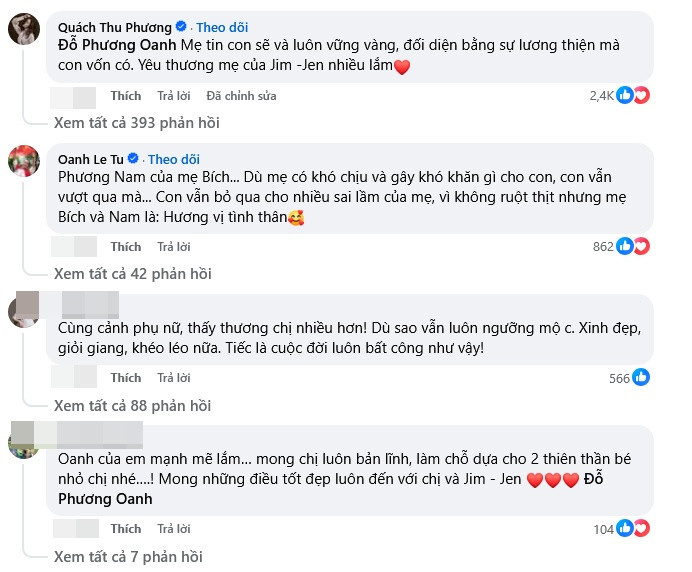Image resolution: width=692 pixels, height=572 pixels.
Task: Reply to Quách Thu Phương's comment
Action: click(173, 96)
